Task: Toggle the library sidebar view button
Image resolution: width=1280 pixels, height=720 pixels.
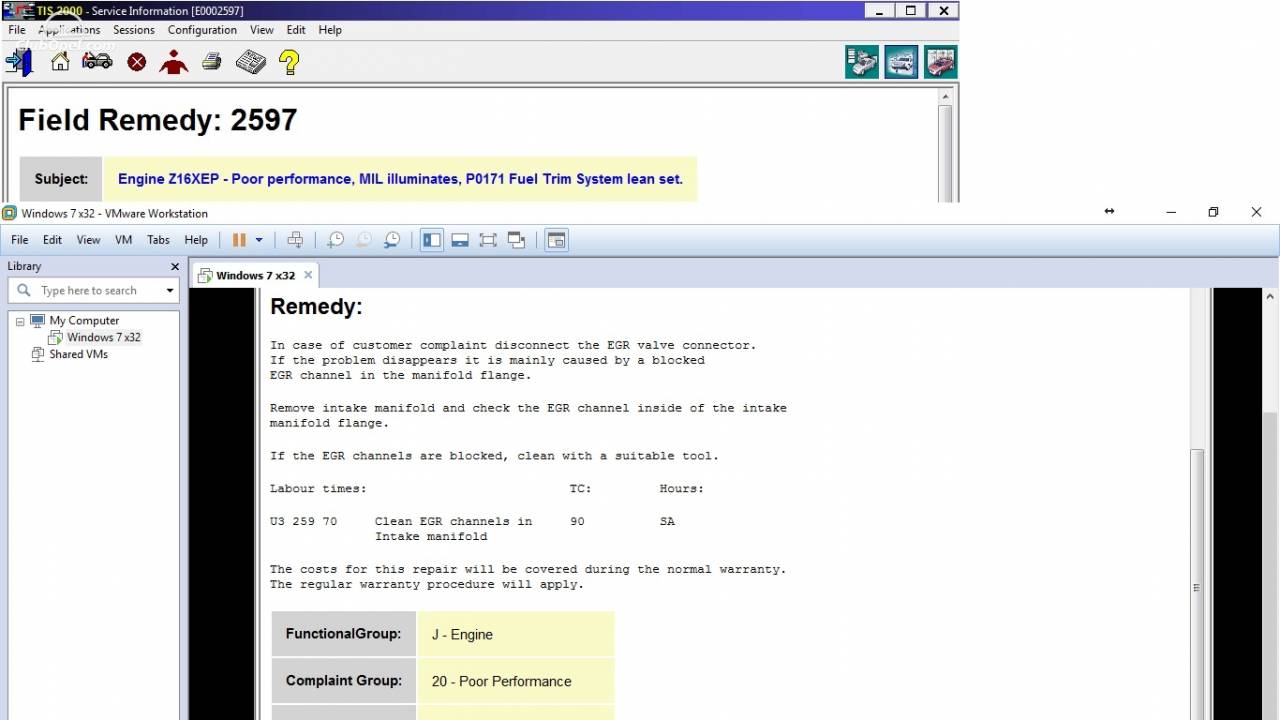Action: click(432, 240)
